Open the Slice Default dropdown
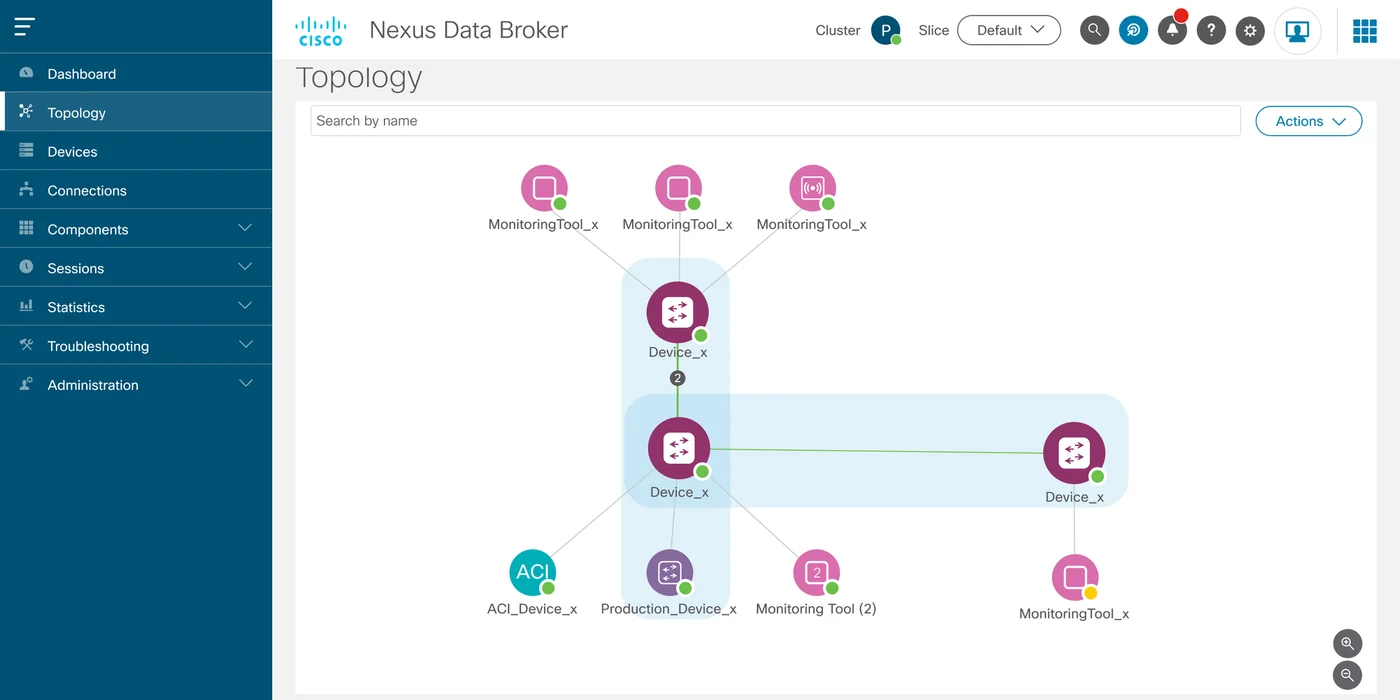This screenshot has width=1400, height=700. (1009, 30)
